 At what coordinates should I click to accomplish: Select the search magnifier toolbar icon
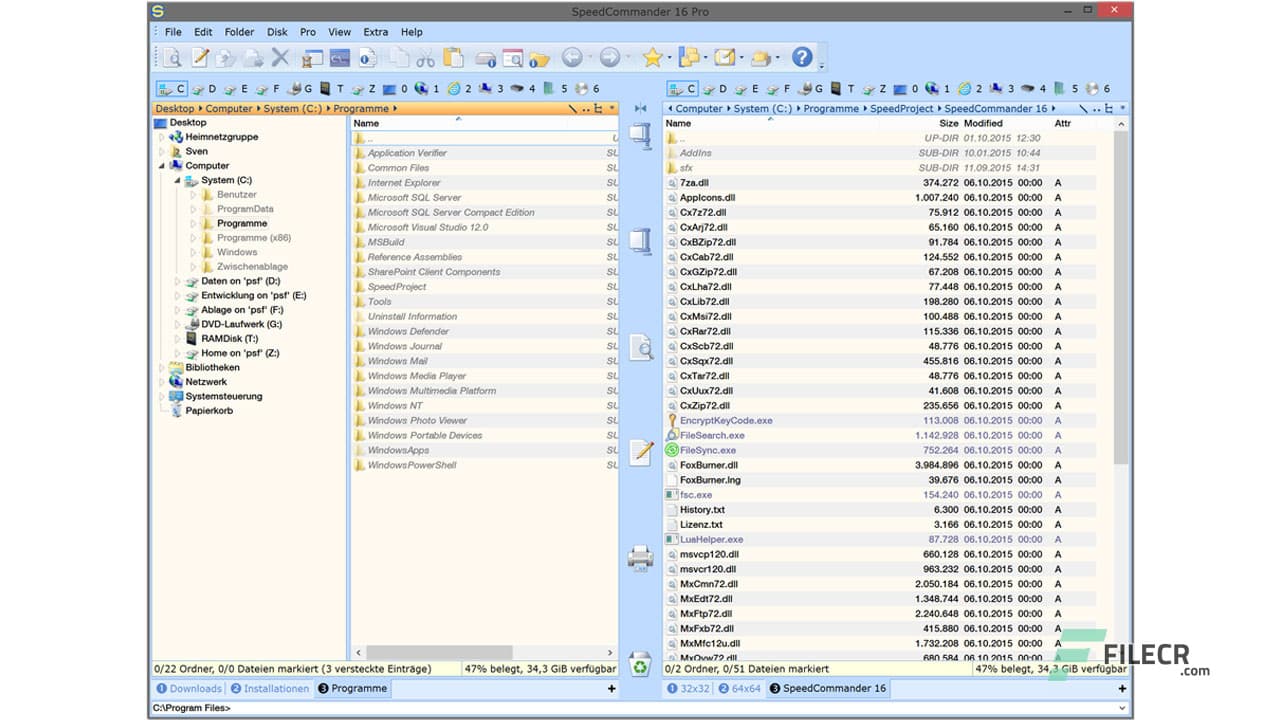tap(171, 57)
